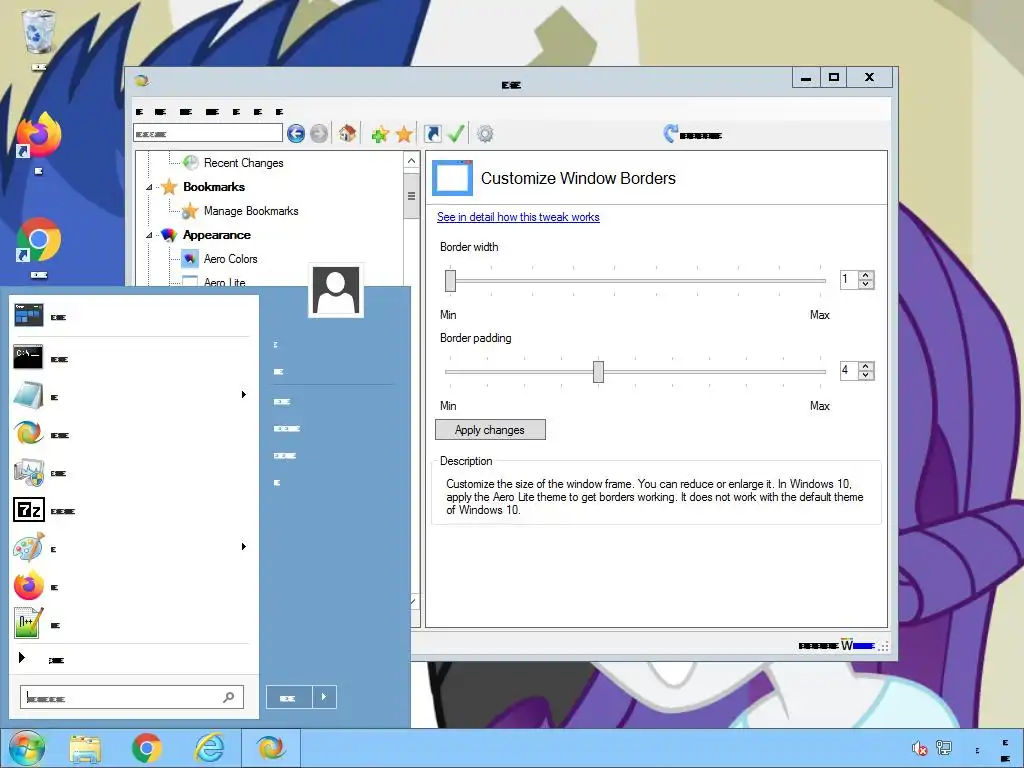Click the Border padding slider thumb

pos(598,372)
